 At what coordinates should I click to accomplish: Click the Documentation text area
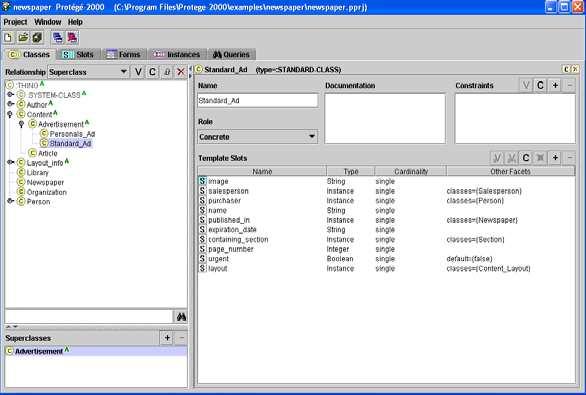(x=385, y=118)
